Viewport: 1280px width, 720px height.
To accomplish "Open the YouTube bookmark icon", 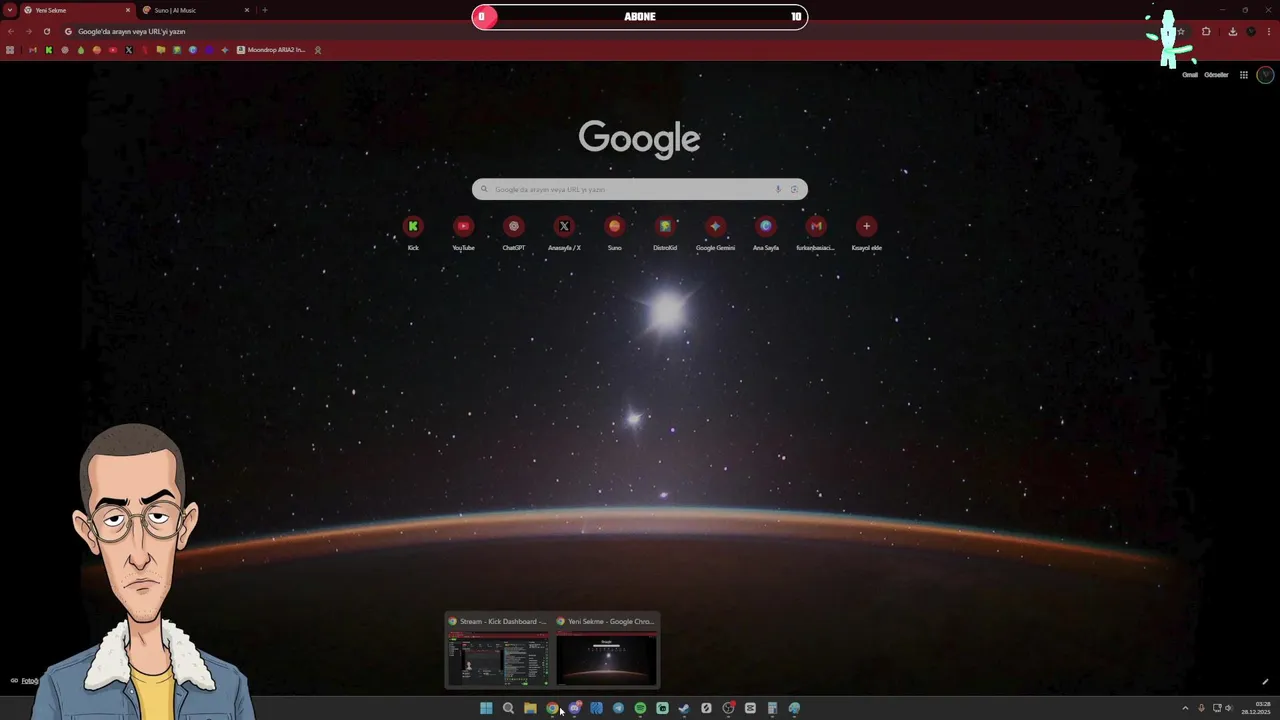I will point(113,50).
